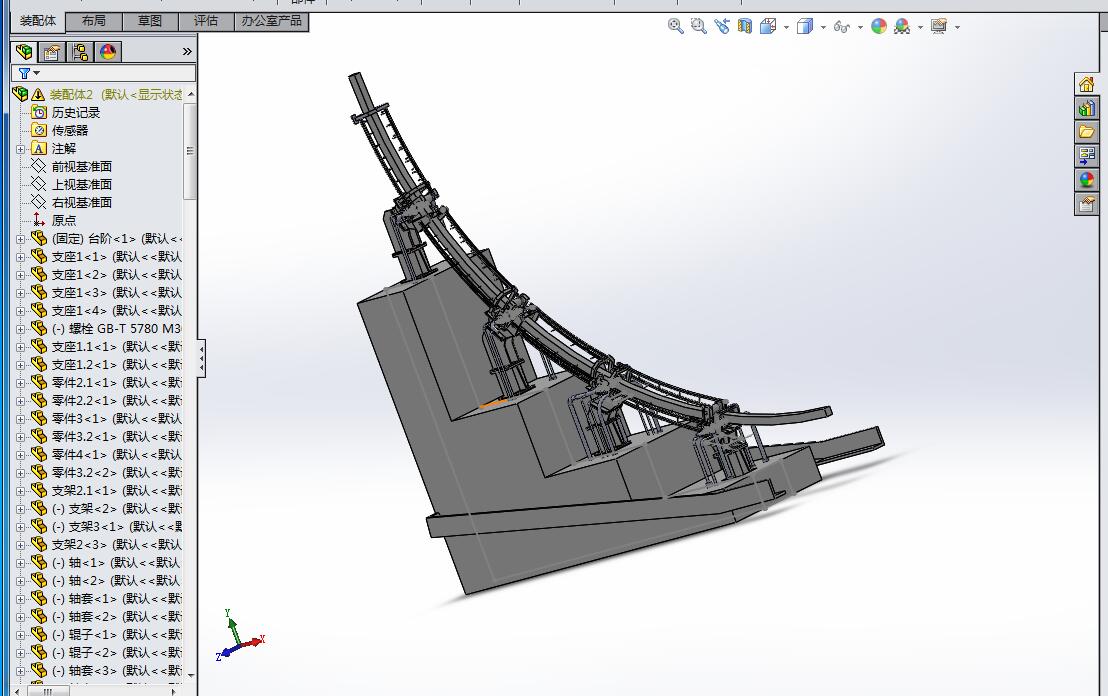Screen dimensions: 1108x696
Task: Open the 草图 tab
Action: tap(150, 21)
